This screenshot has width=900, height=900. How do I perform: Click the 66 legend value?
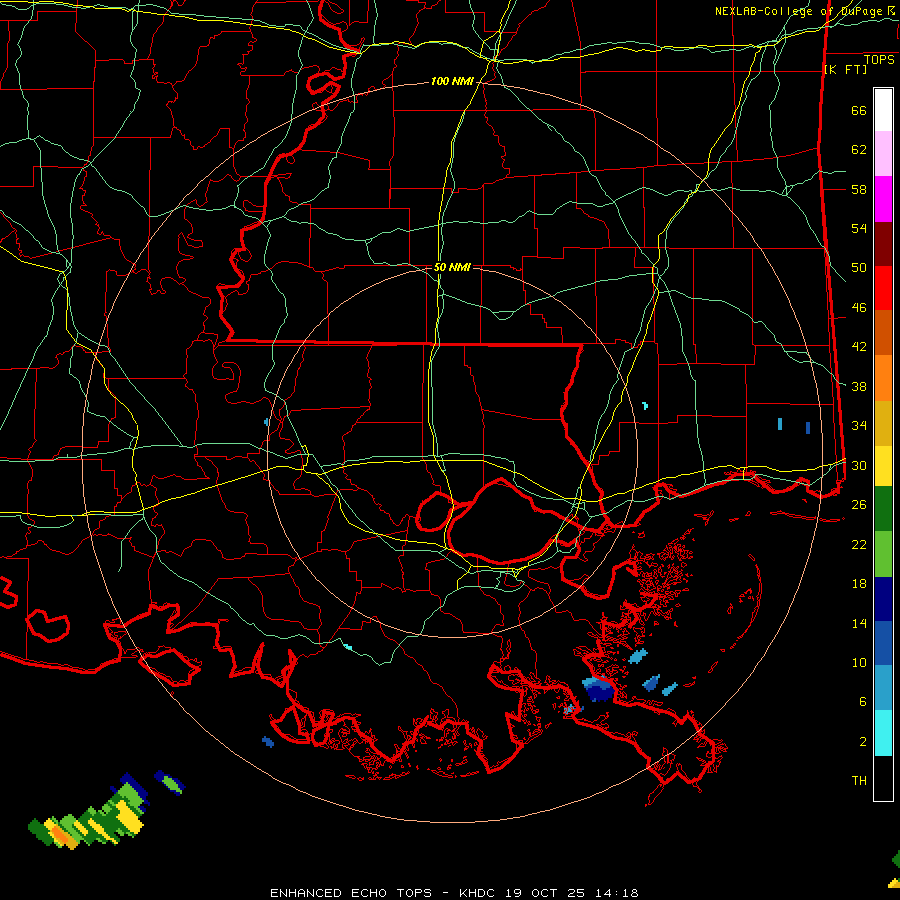click(x=859, y=110)
